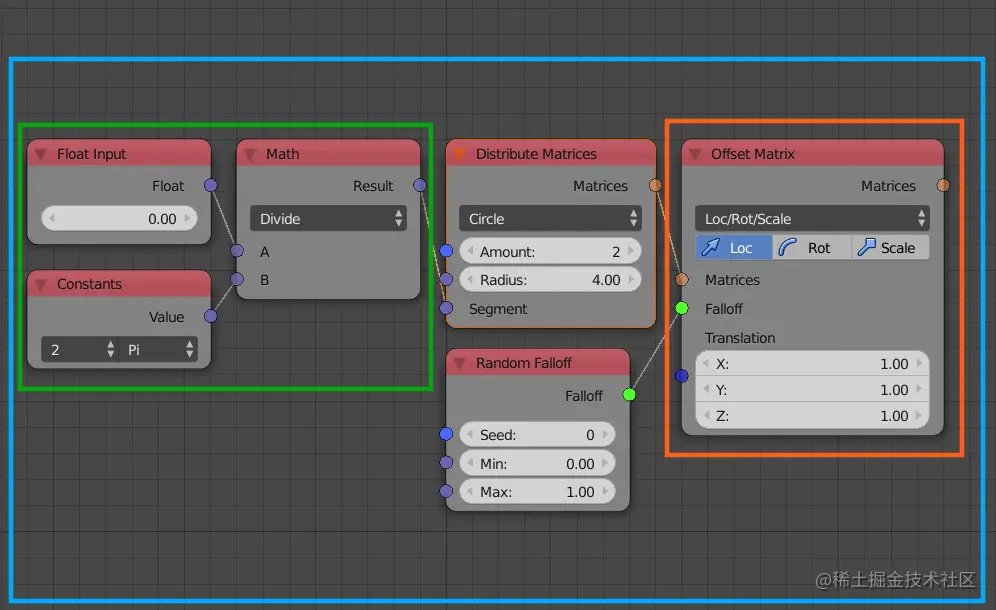Collapse the Float Input node triangle
This screenshot has height=610, width=996.
[x=41, y=154]
